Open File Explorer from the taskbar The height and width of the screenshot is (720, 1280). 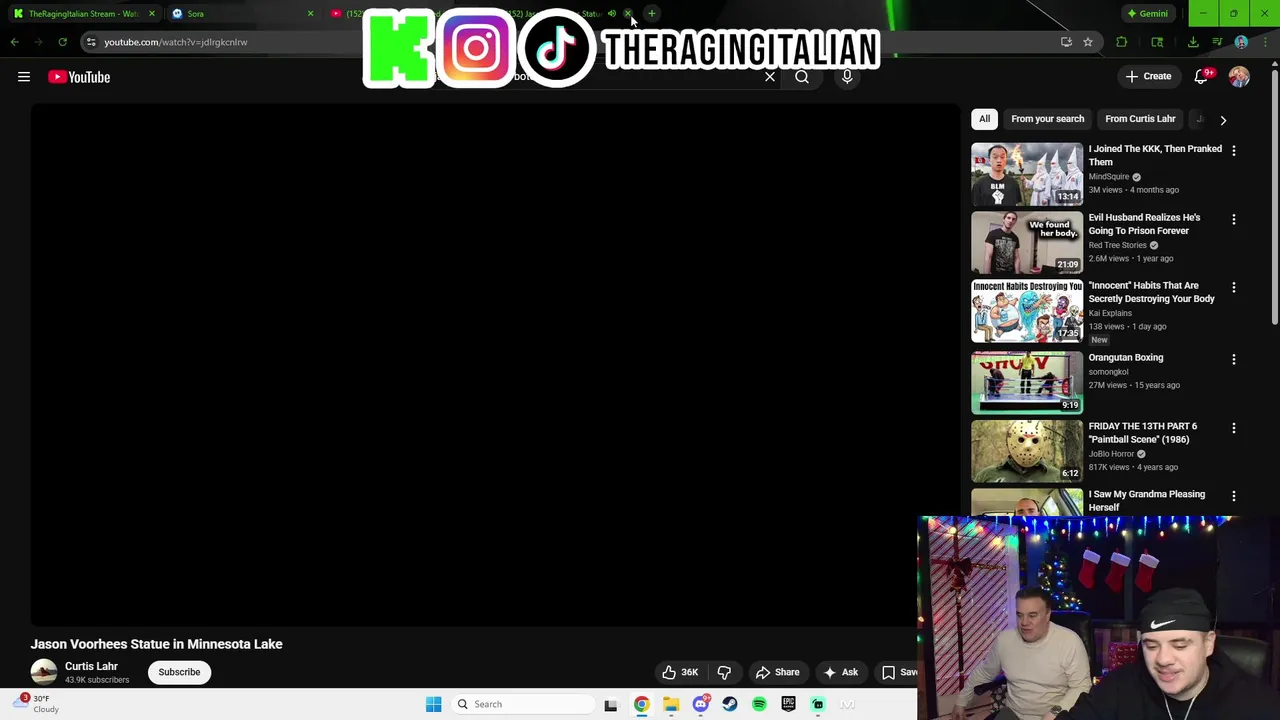click(x=671, y=704)
